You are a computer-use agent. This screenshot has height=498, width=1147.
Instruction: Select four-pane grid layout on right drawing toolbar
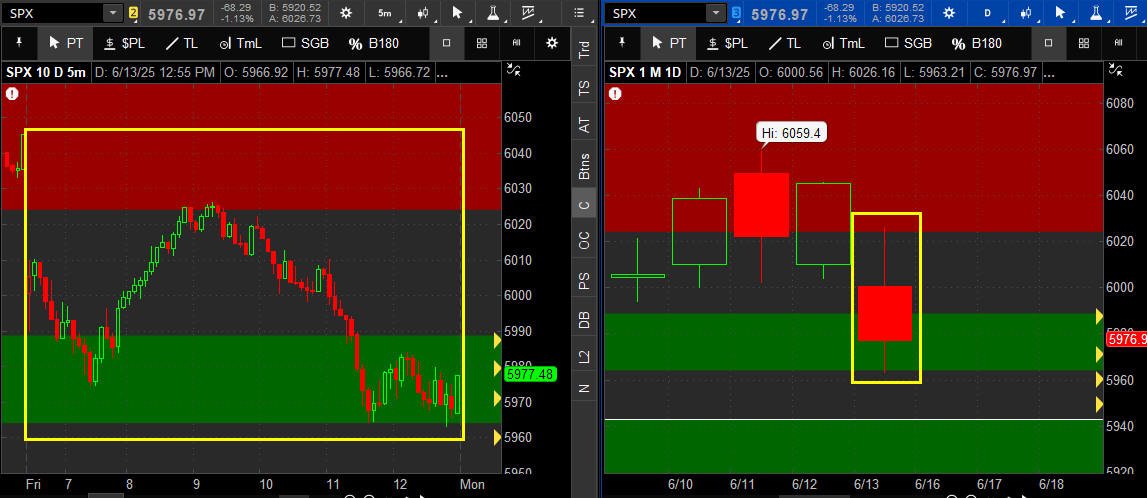pos(1083,43)
